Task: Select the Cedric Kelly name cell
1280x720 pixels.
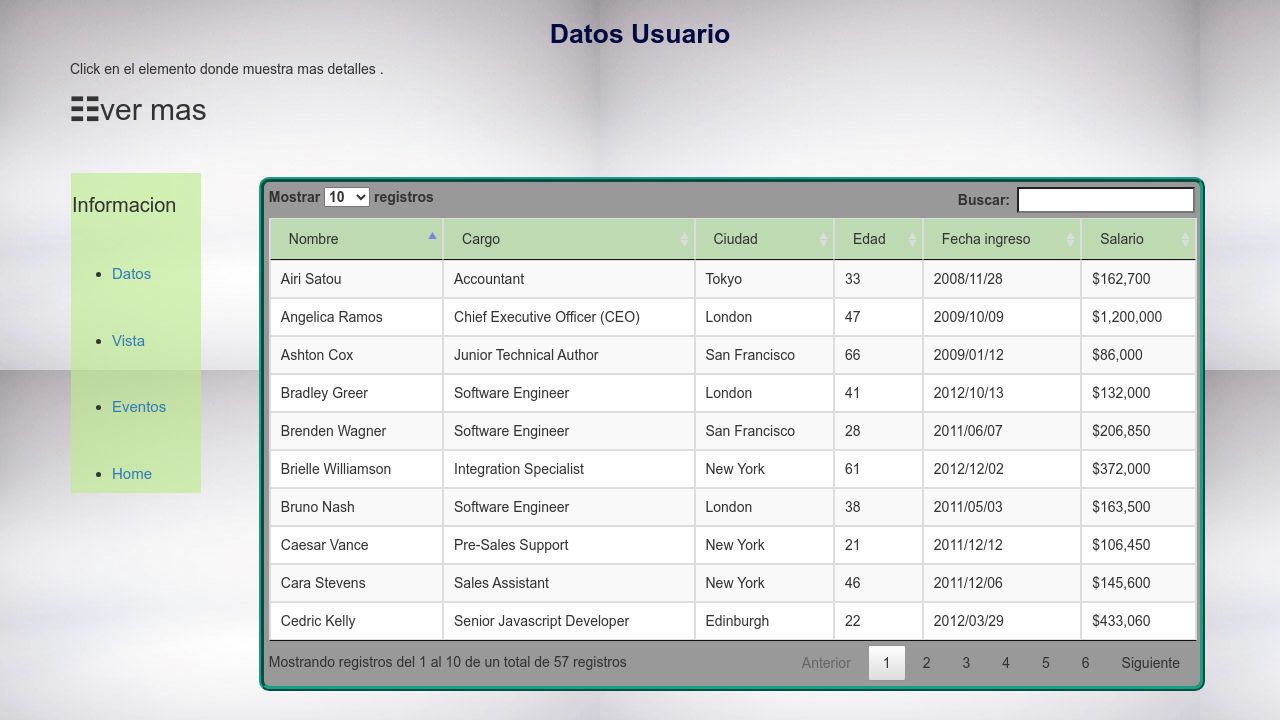Action: click(x=356, y=621)
